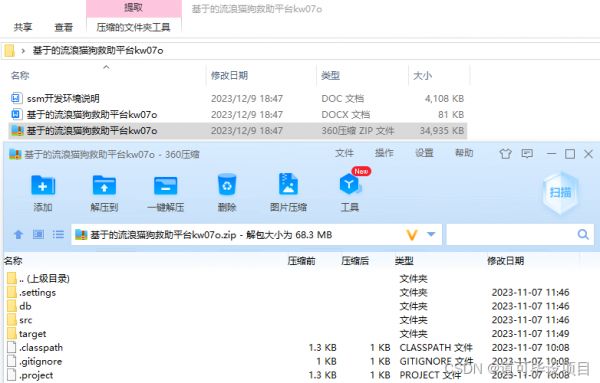Click the 360压缩 ZIP 文件 type cell
The width and height of the screenshot is (600, 383).
(358, 131)
